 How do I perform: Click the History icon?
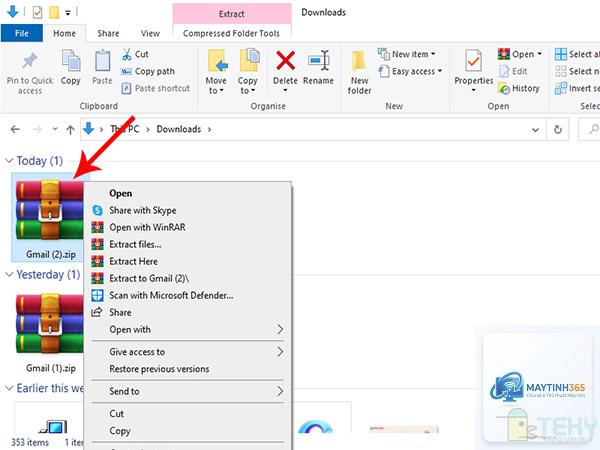[504, 88]
